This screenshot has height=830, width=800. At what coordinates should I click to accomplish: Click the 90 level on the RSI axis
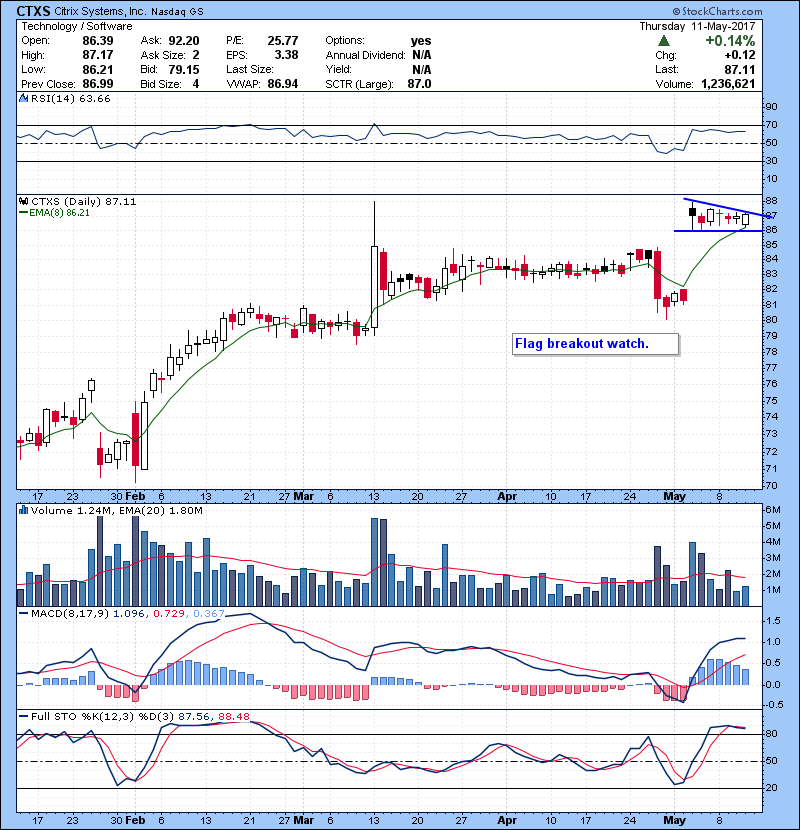(771, 106)
